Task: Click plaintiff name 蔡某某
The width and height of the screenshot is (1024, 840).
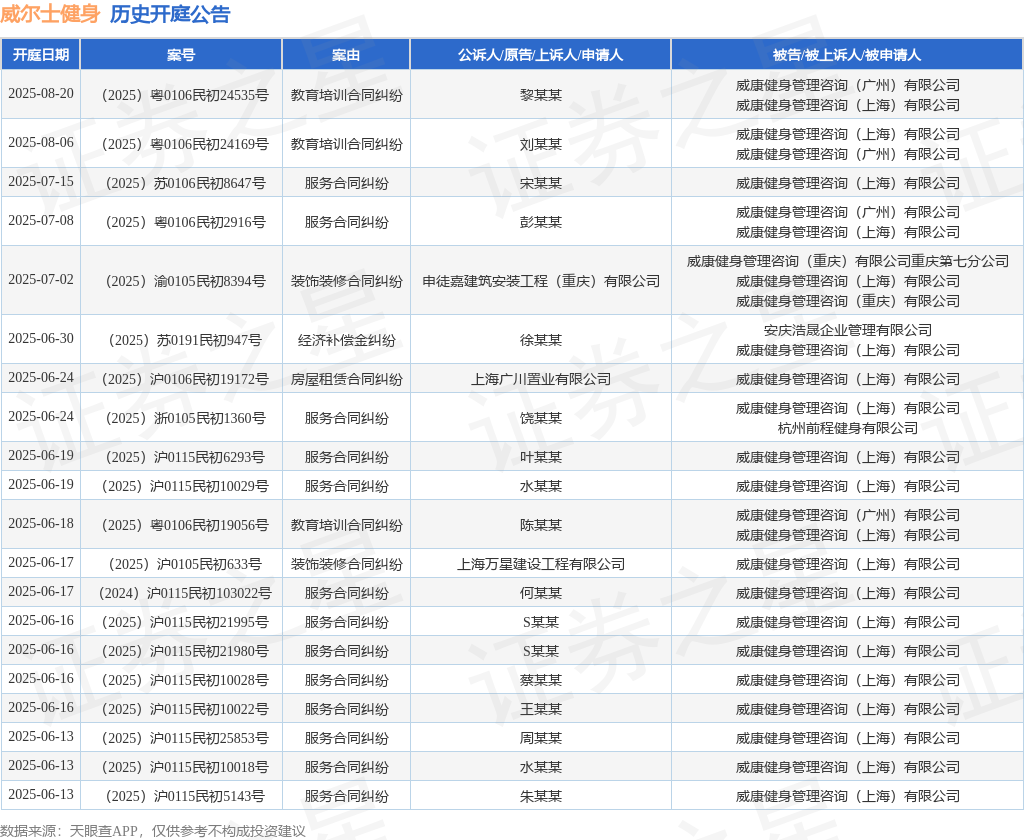Action: pyautogui.click(x=541, y=681)
